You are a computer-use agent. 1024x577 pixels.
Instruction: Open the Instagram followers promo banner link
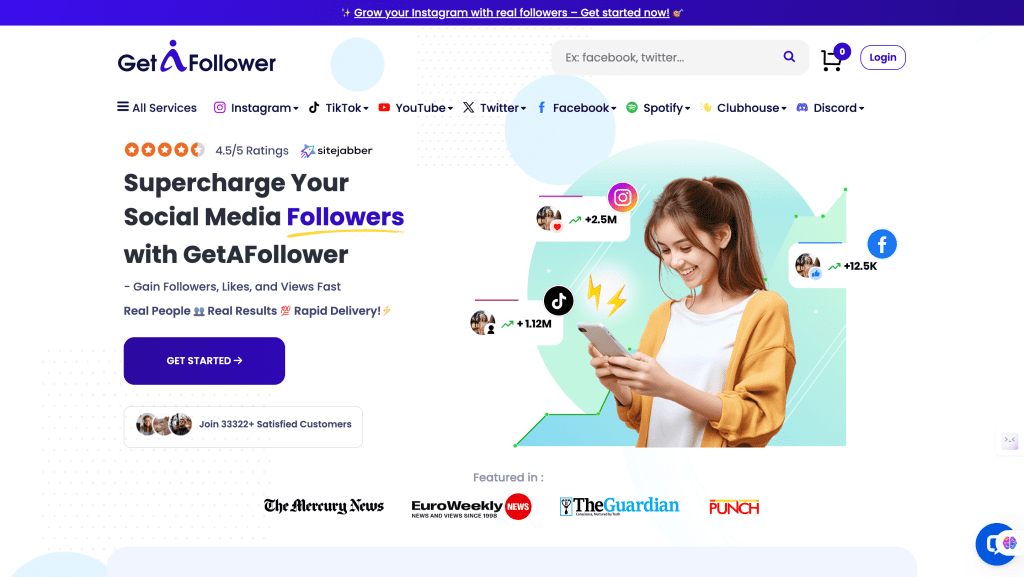[x=511, y=12]
